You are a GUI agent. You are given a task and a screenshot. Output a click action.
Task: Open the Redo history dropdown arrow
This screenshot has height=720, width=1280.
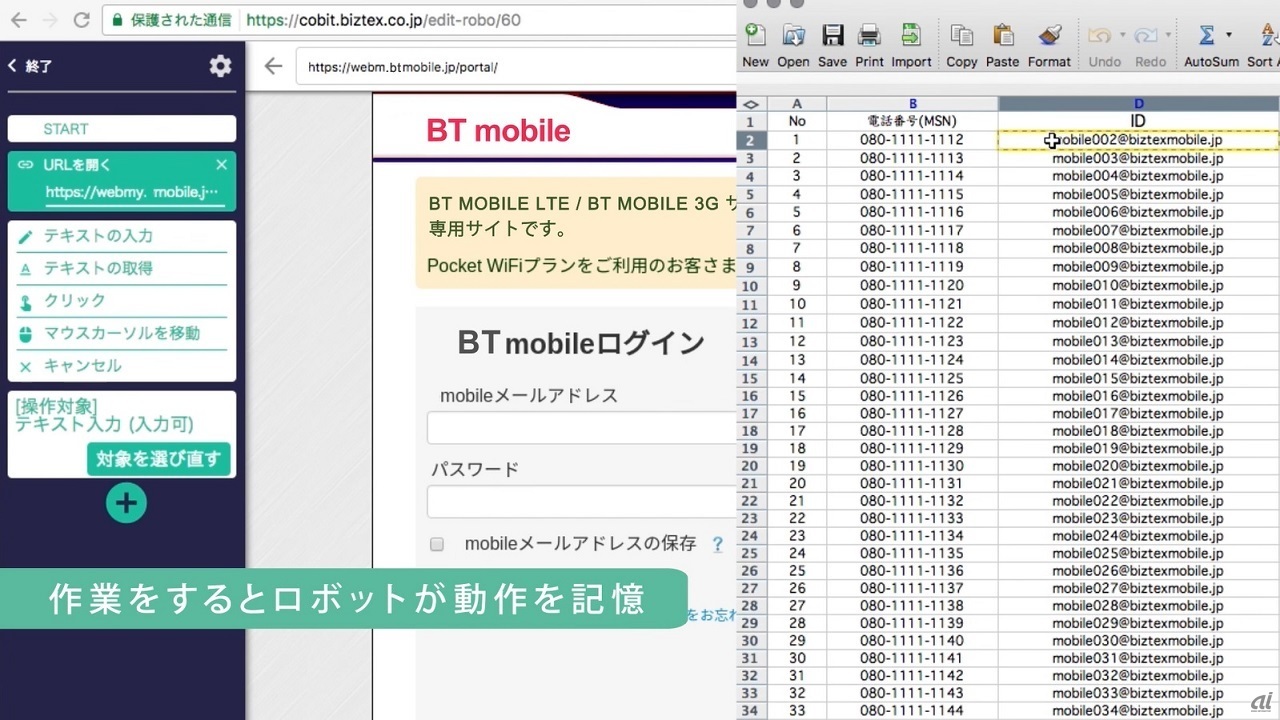(x=1168, y=36)
